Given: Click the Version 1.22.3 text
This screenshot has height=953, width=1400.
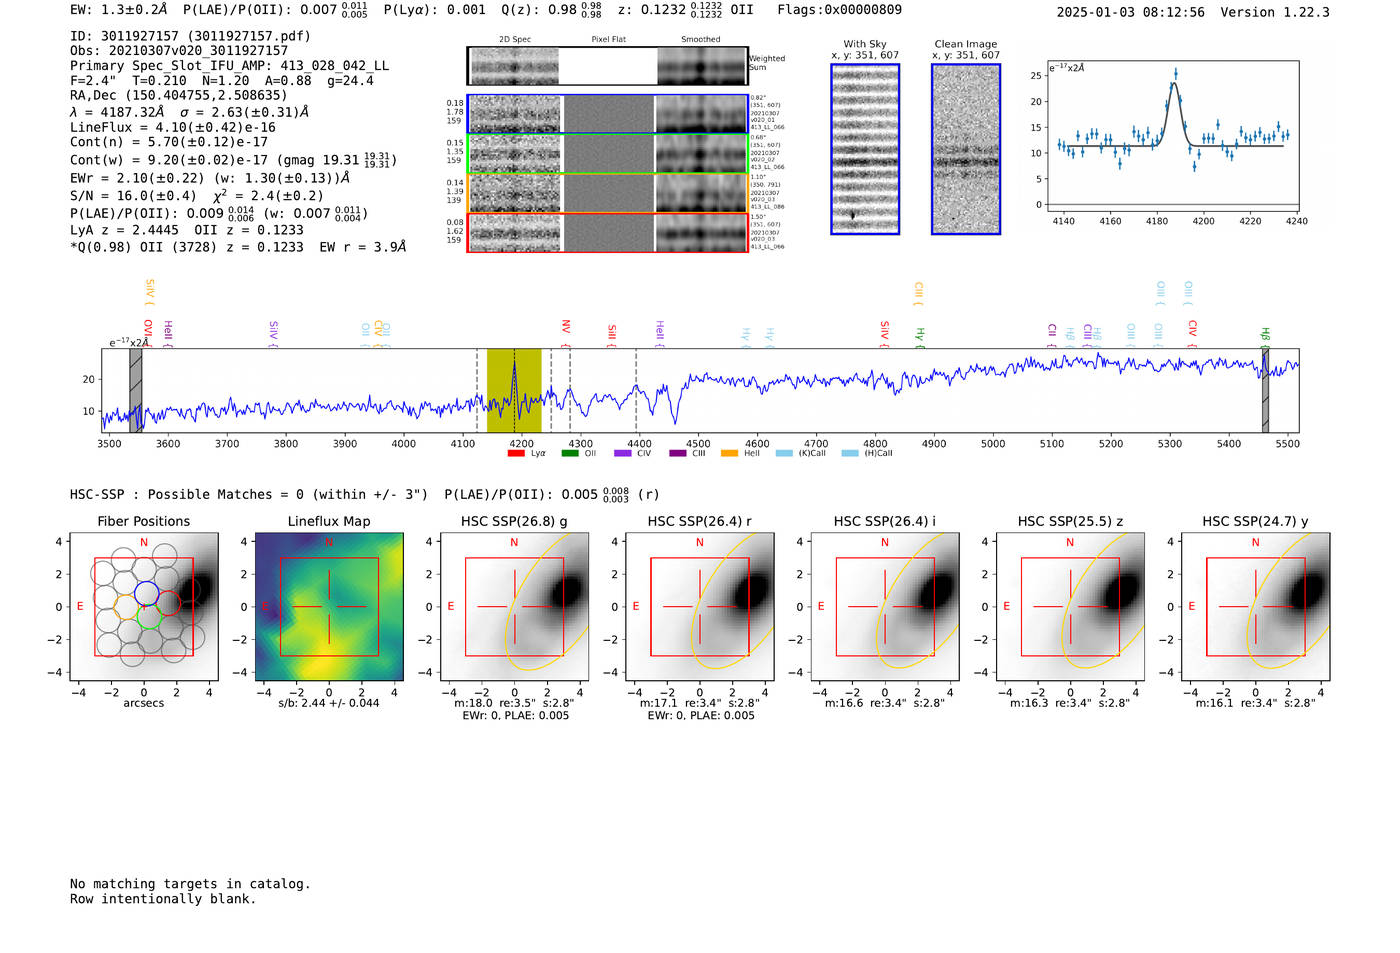Looking at the screenshot, I should coord(1275,13).
